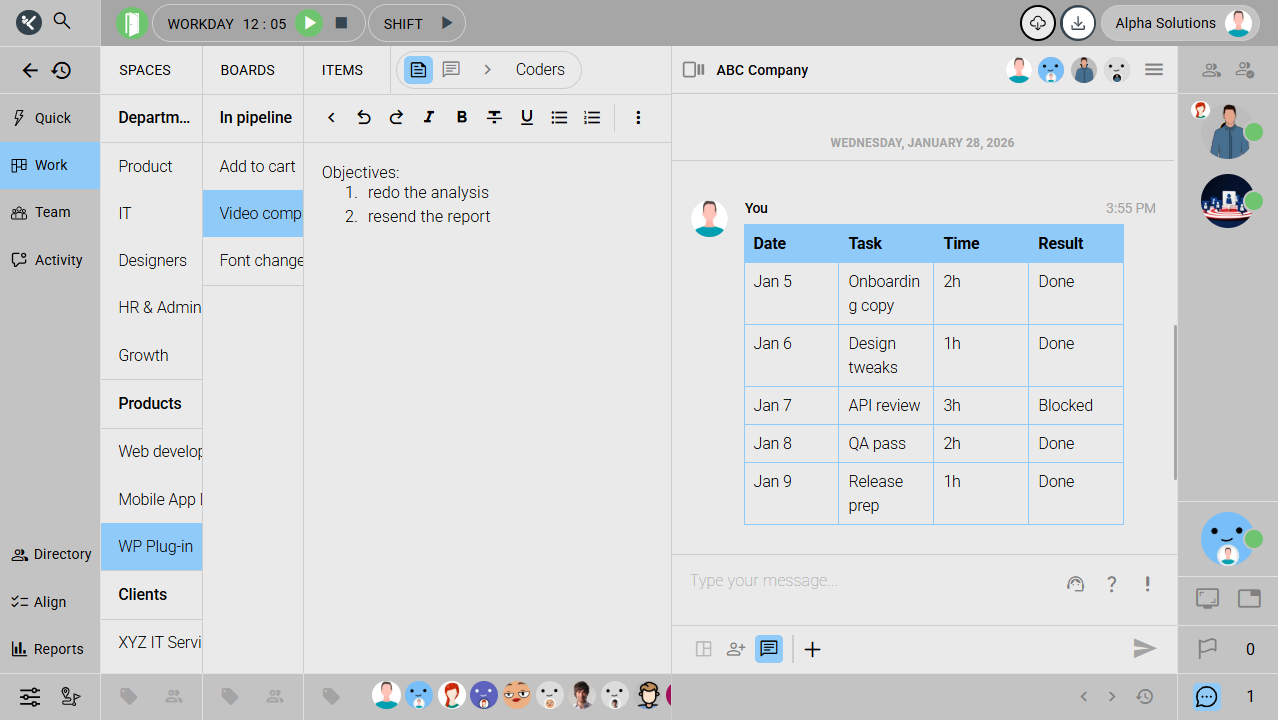Start the WORKDAY timer play button
Screen dimensions: 1278x720
pyautogui.click(x=309, y=23)
